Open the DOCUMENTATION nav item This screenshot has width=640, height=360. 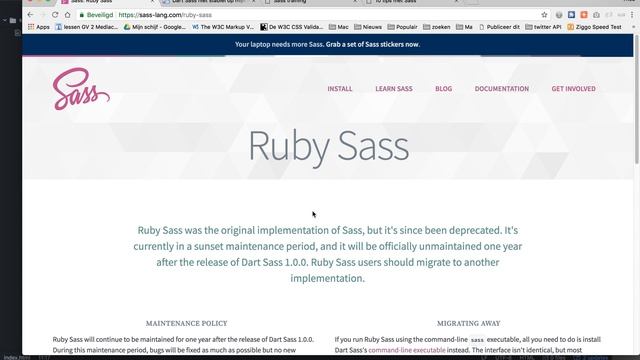click(502, 89)
